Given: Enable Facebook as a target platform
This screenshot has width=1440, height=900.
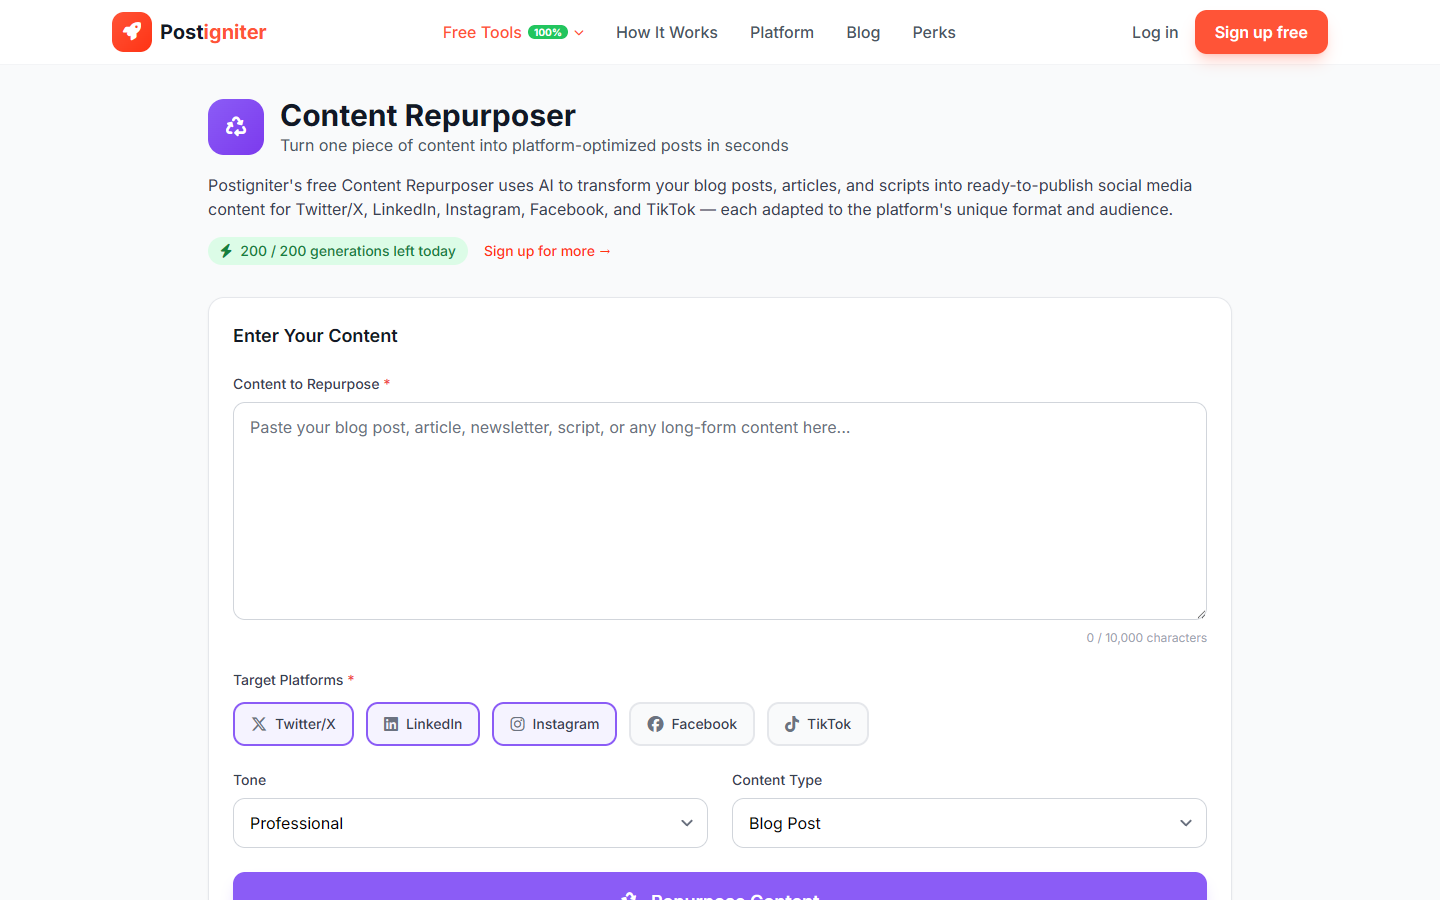Looking at the screenshot, I should click(692, 724).
